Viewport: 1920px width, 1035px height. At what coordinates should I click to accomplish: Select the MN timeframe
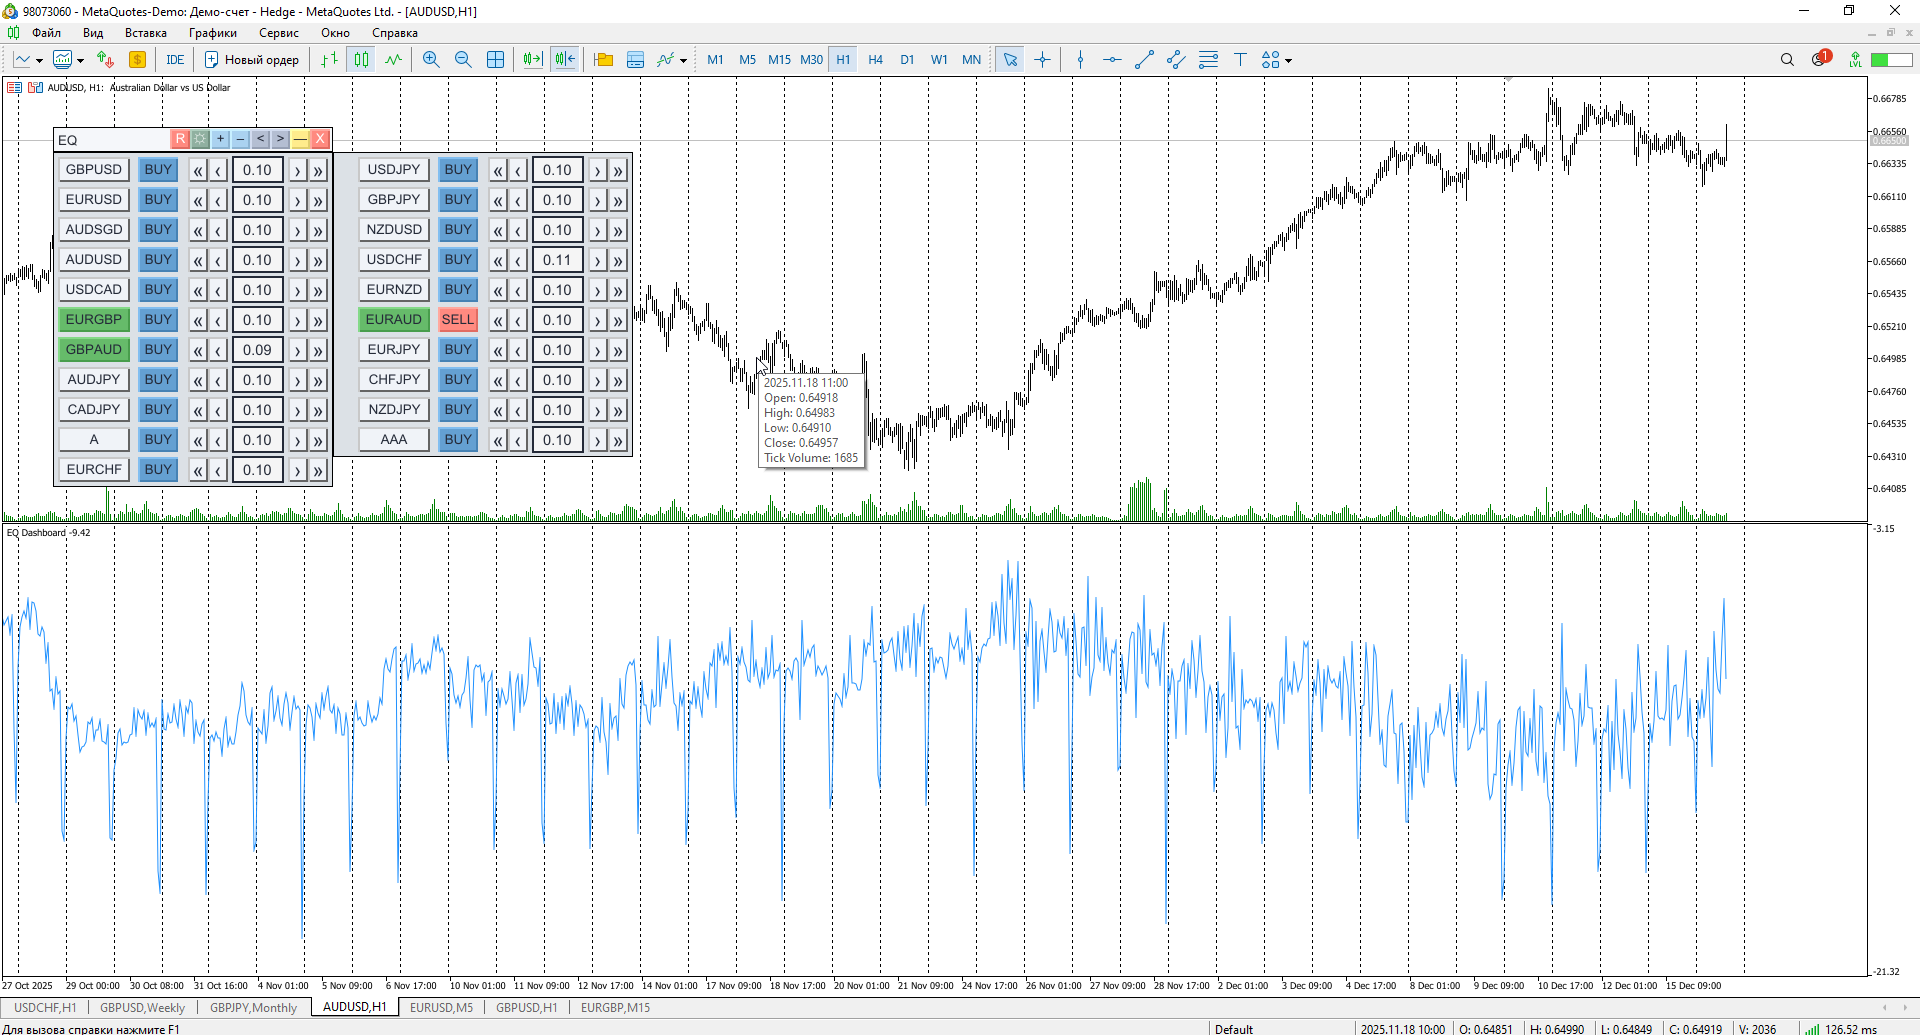971,60
